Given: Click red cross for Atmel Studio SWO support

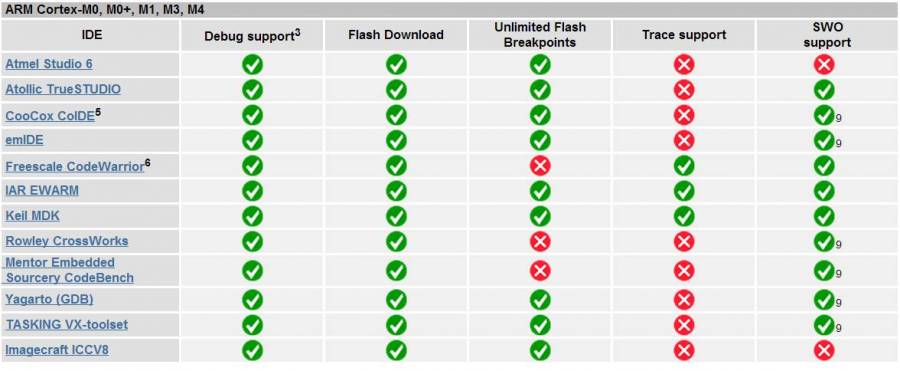Looking at the screenshot, I should [x=824, y=65].
